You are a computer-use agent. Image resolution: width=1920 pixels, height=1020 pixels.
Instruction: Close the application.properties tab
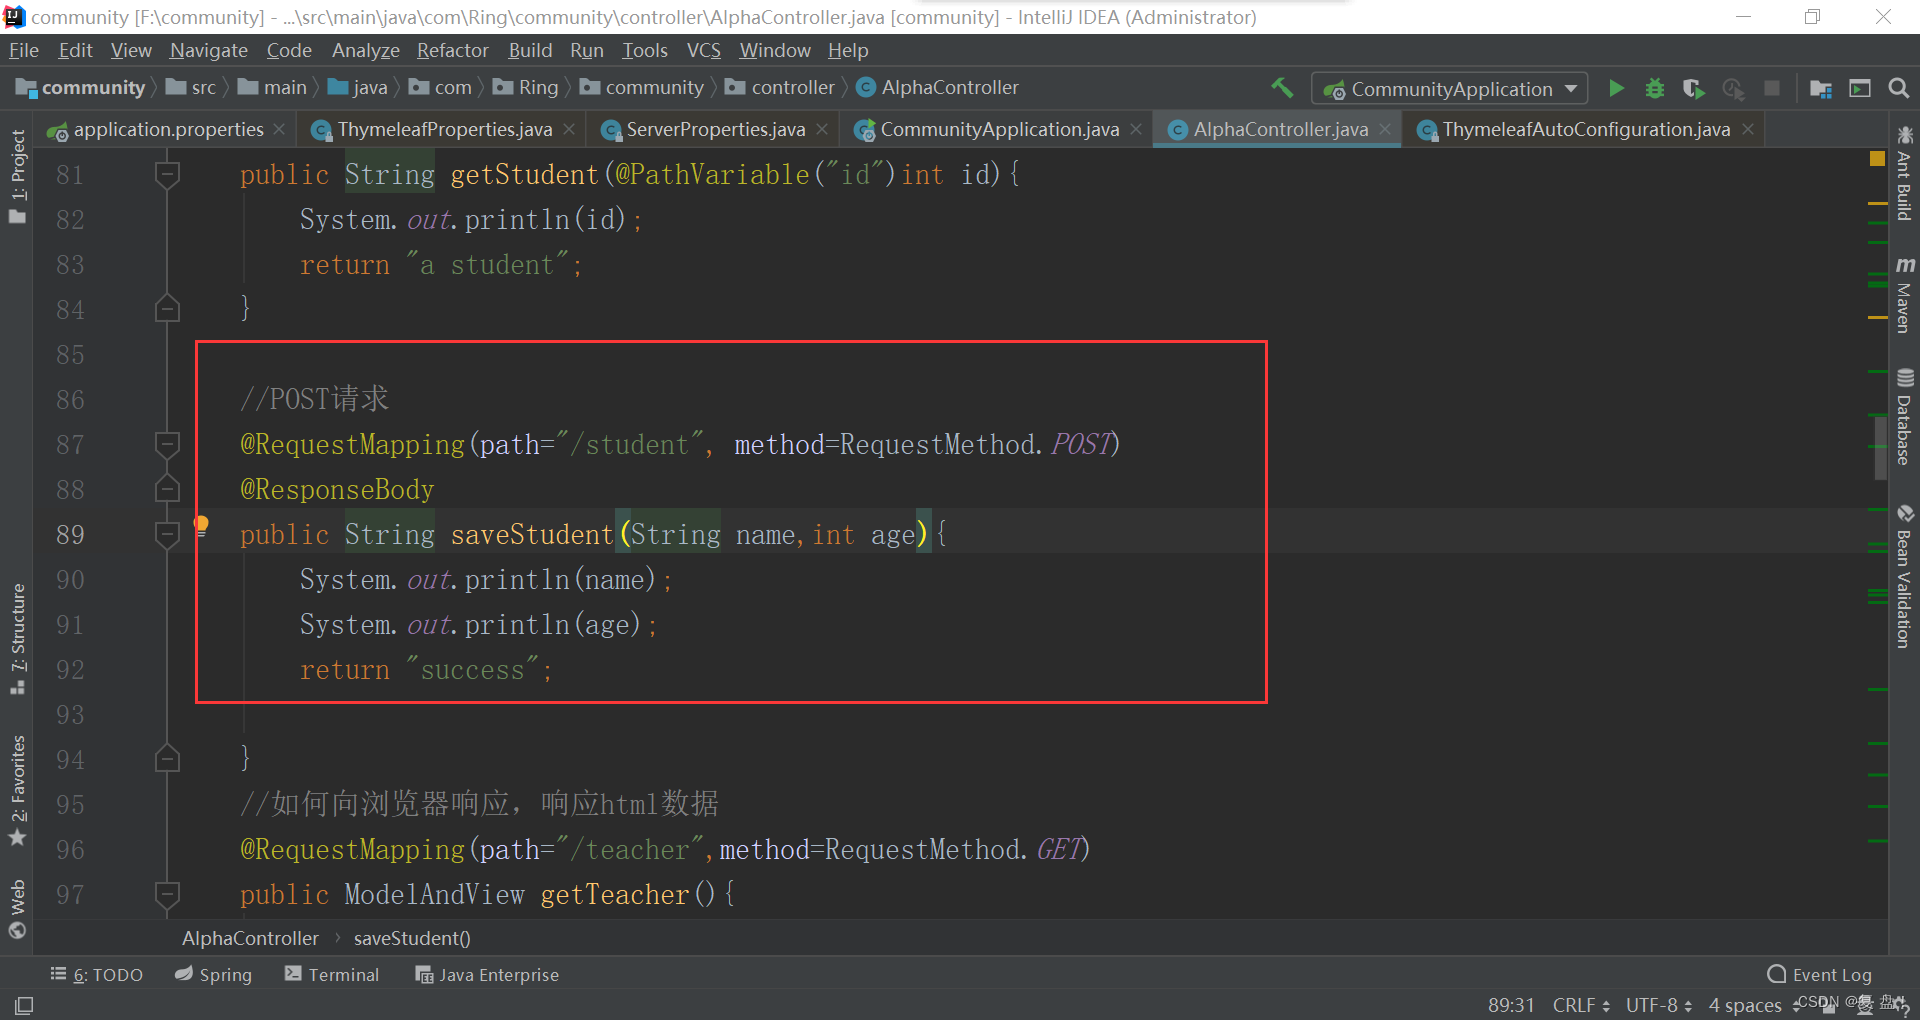(x=279, y=129)
